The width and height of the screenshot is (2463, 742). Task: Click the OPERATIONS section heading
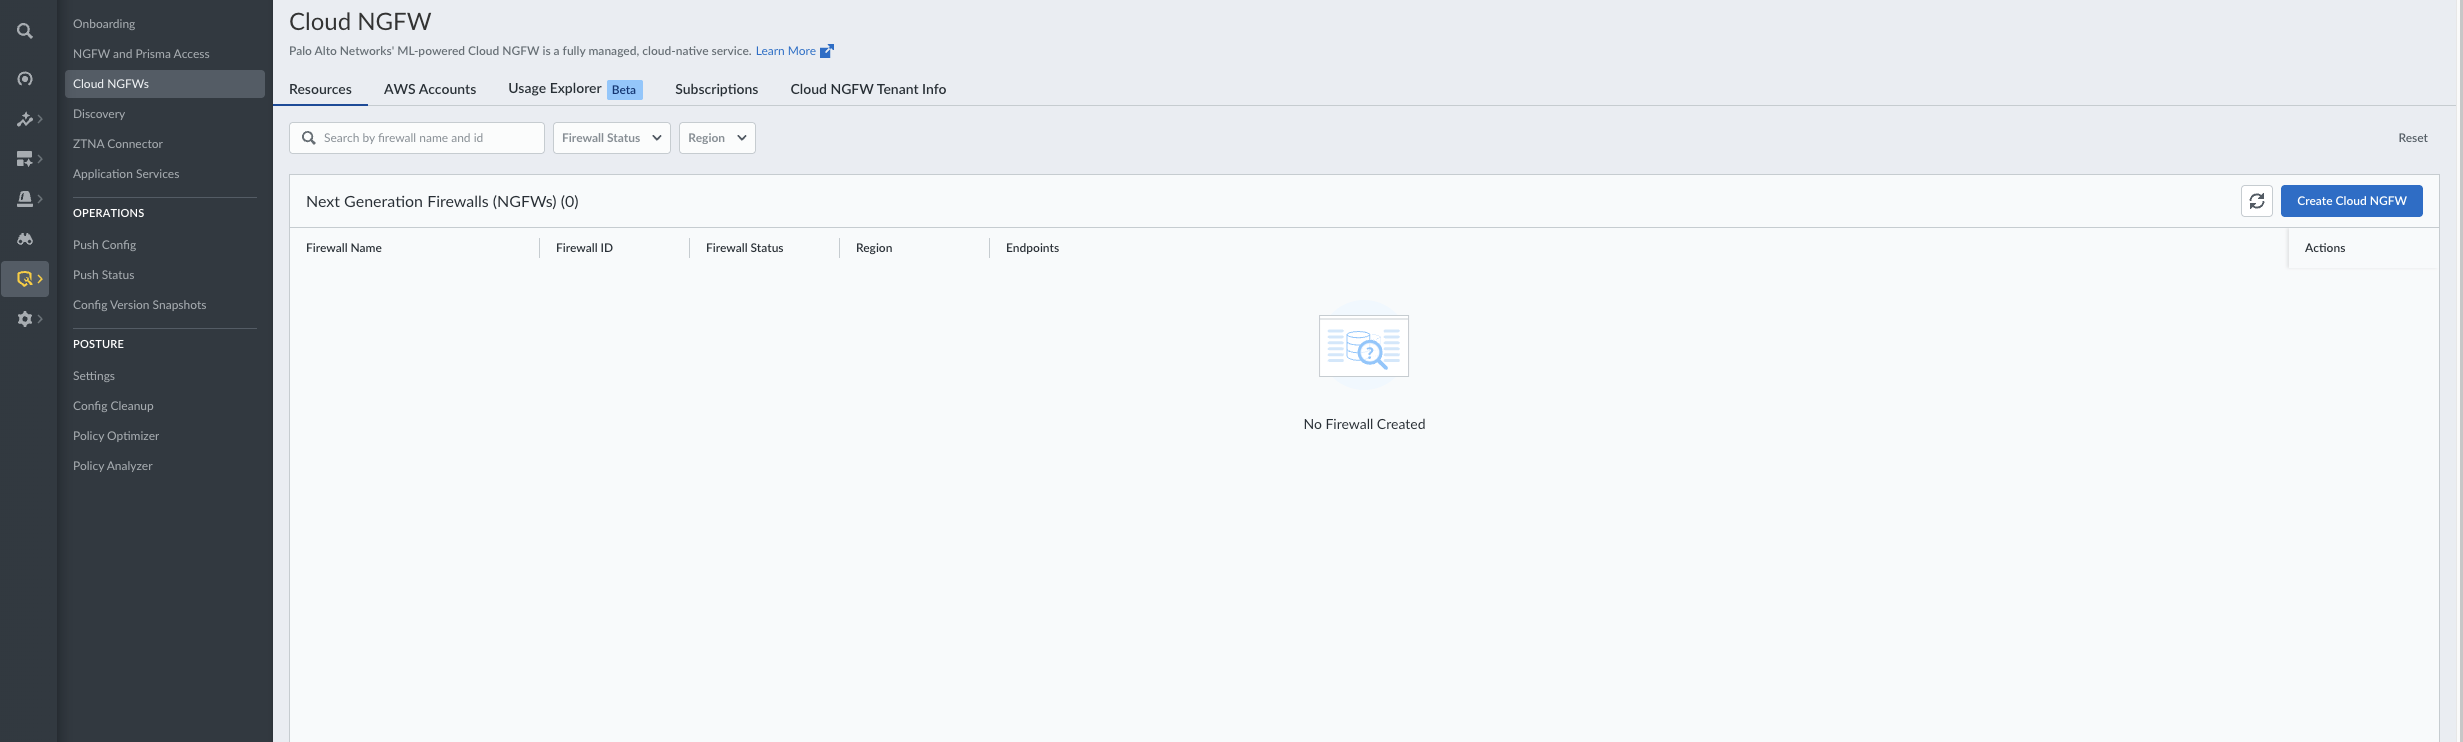(x=108, y=213)
